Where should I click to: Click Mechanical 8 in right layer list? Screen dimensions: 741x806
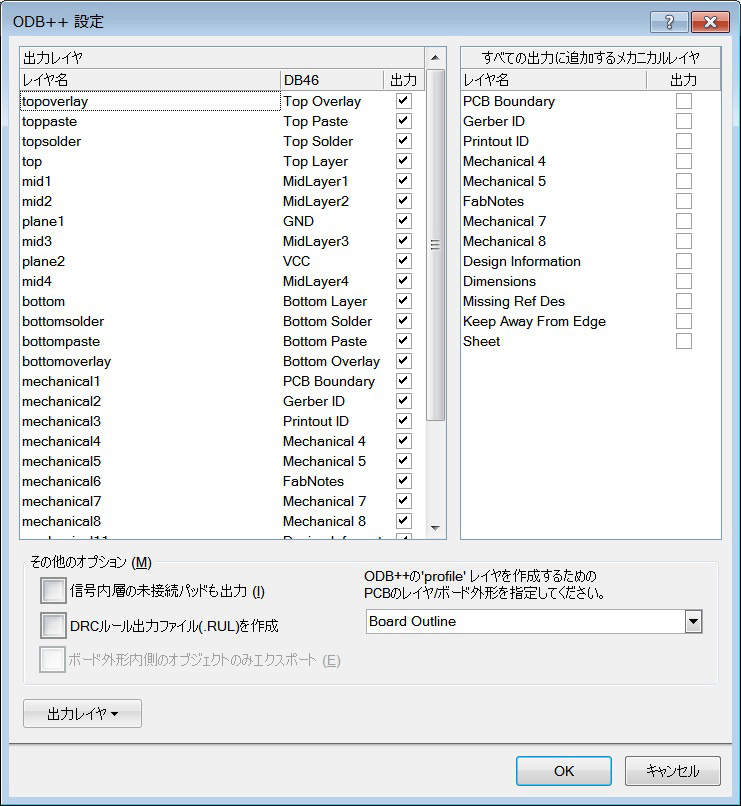[x=504, y=241]
